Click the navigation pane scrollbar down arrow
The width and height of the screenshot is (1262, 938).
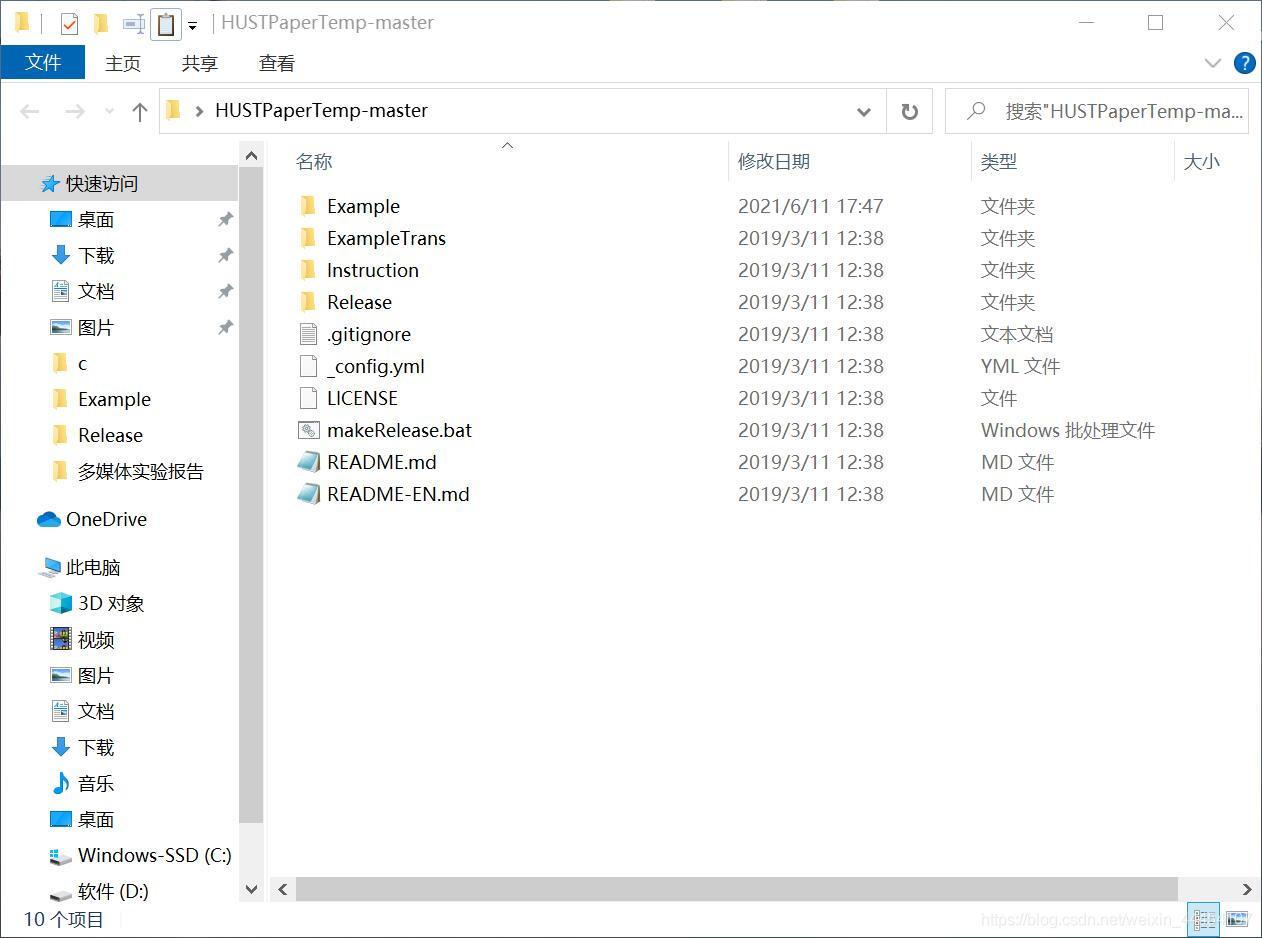tap(251, 888)
